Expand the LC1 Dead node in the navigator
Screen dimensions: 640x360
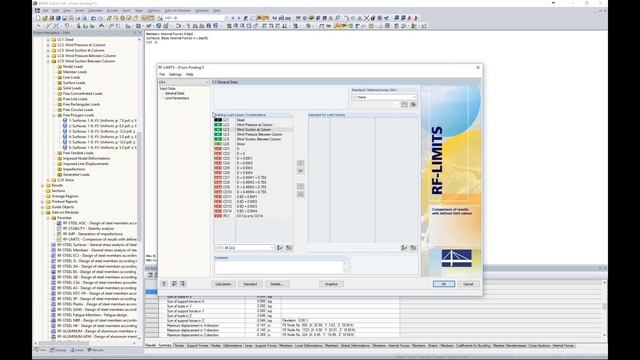[x=48, y=40]
